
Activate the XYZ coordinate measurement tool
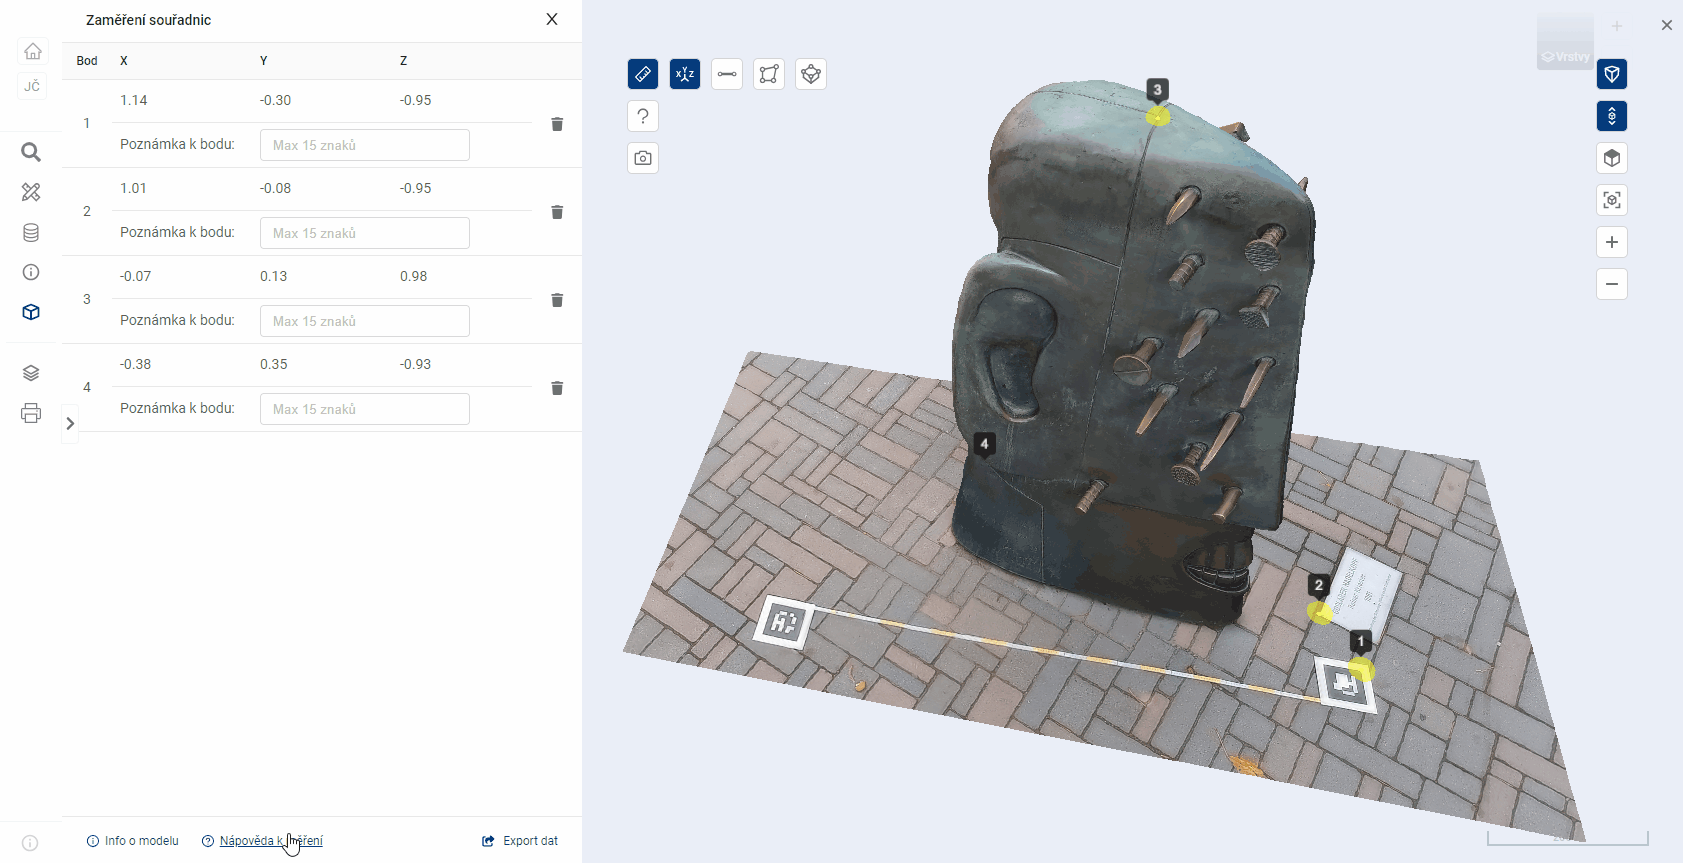tap(685, 74)
